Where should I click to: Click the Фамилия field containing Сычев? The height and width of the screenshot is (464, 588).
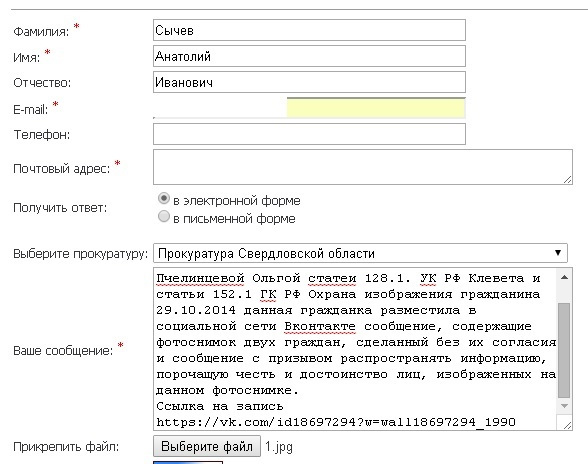pos(309,30)
